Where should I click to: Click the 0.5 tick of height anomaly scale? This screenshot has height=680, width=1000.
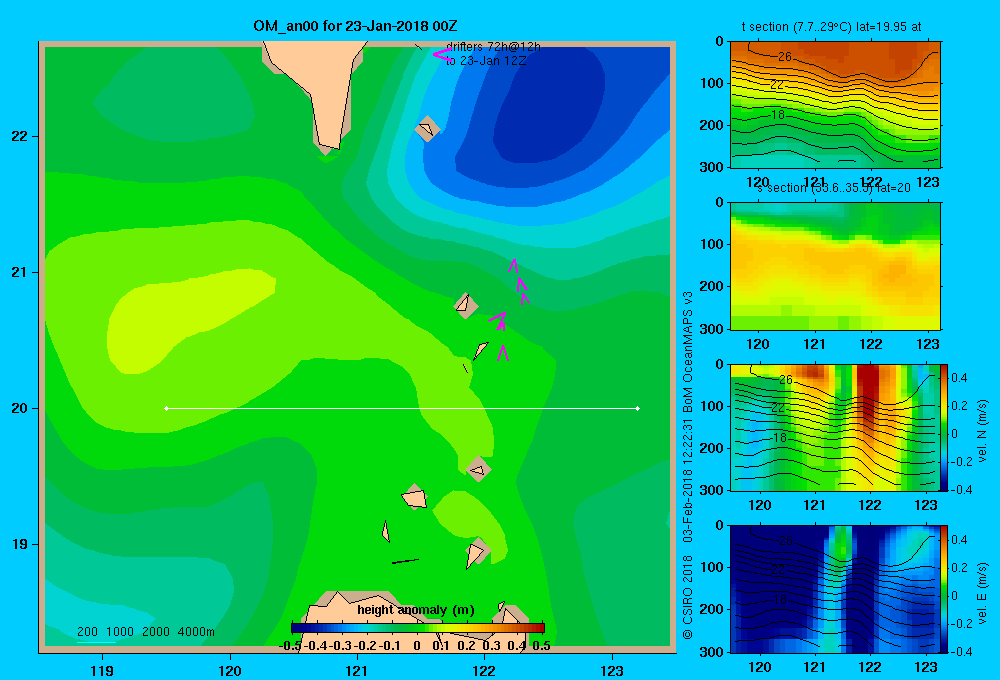coord(541,646)
